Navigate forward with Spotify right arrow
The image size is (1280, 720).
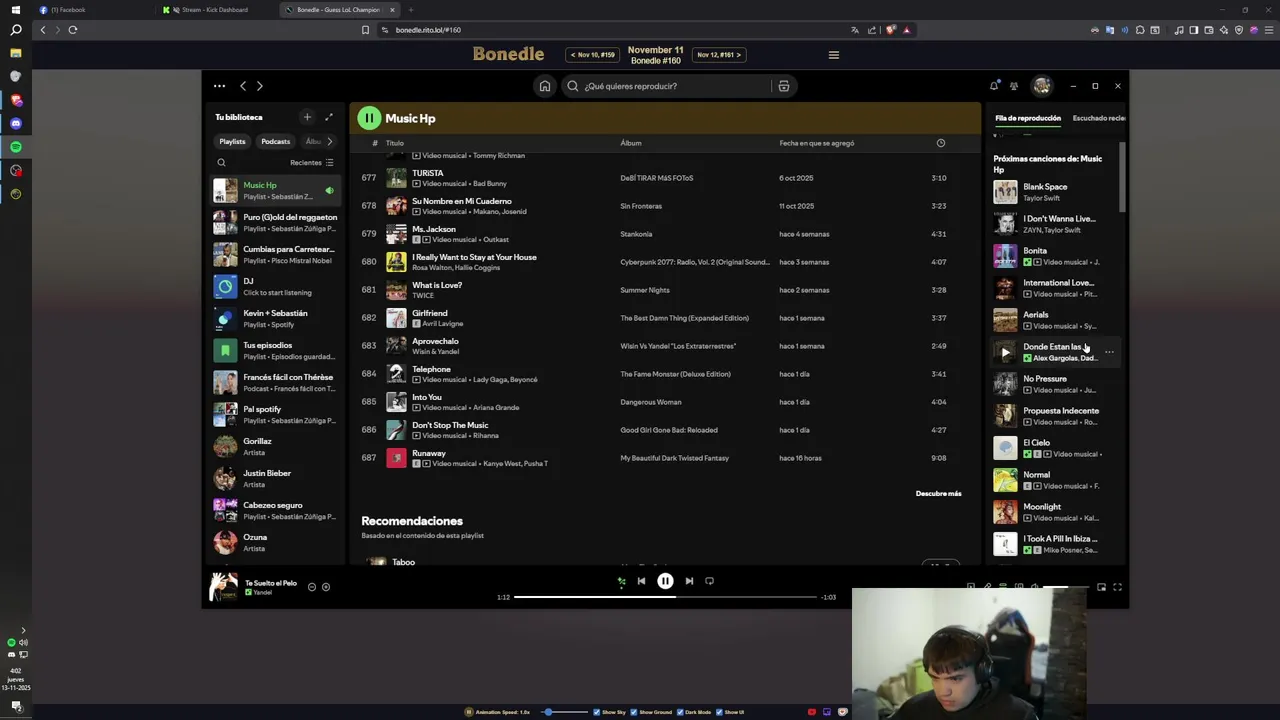point(260,86)
